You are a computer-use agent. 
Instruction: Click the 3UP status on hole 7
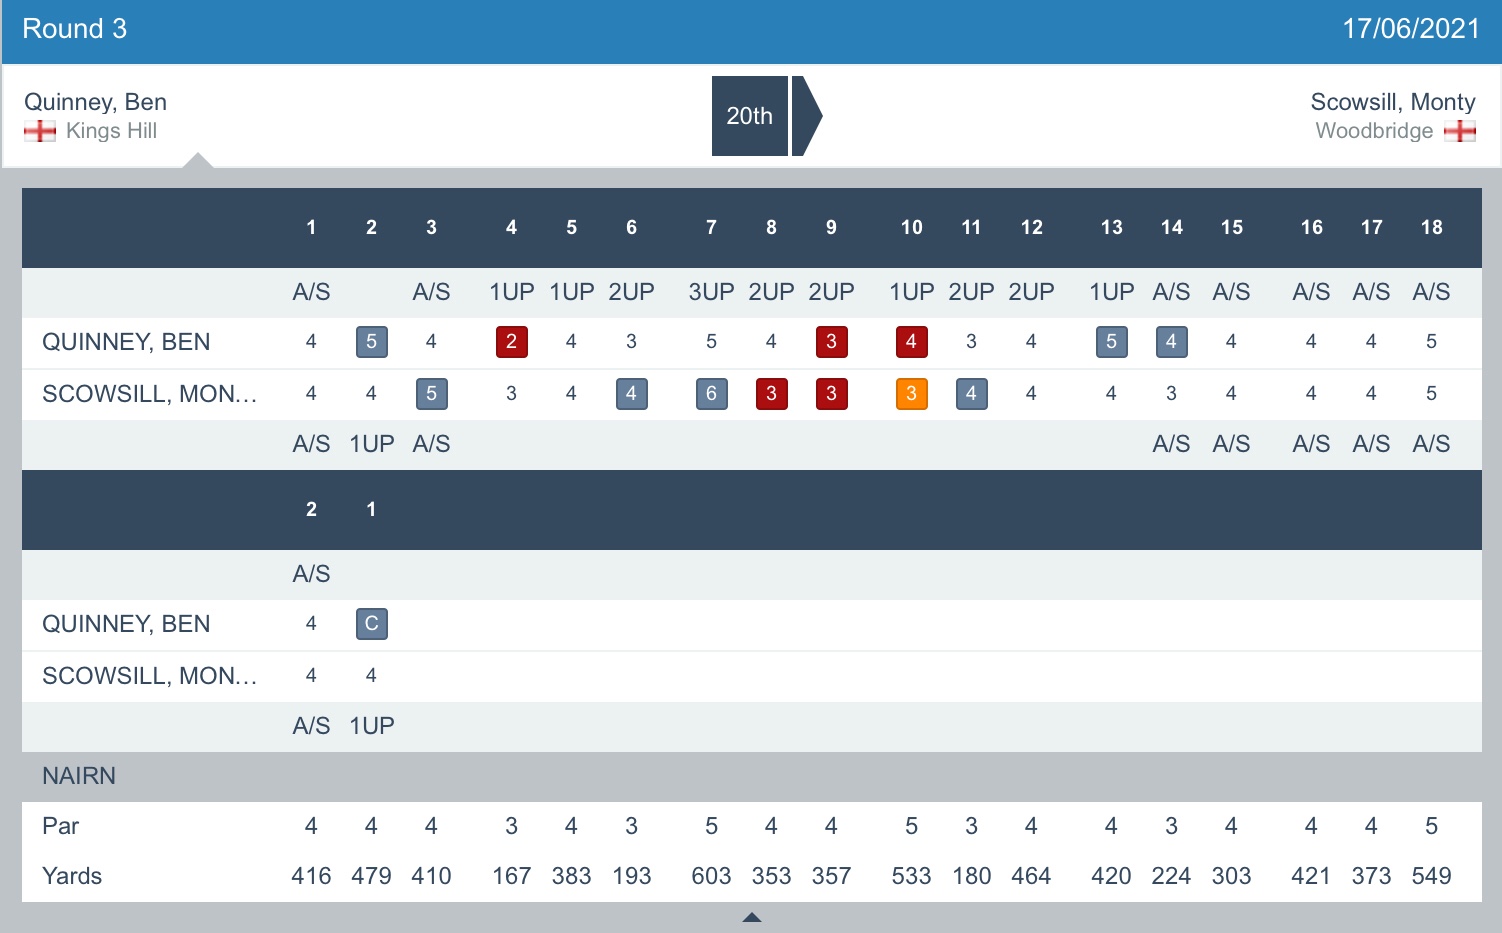711,292
